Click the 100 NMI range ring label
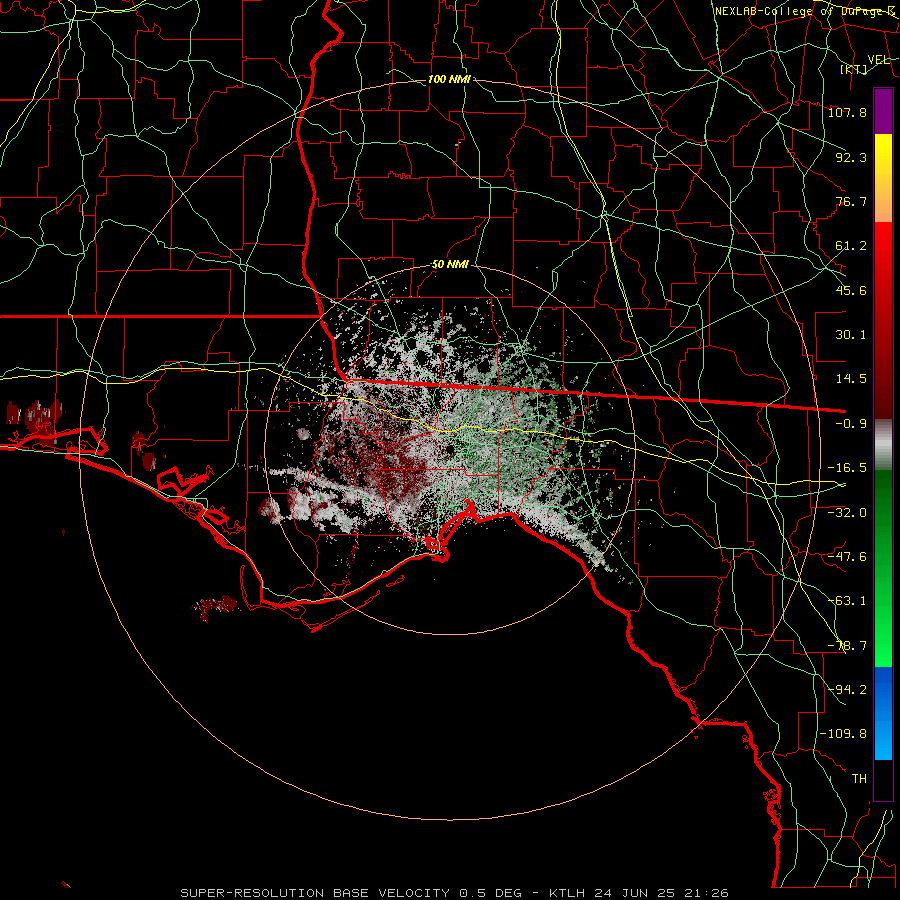Screen dimensions: 900x900 pos(449,79)
